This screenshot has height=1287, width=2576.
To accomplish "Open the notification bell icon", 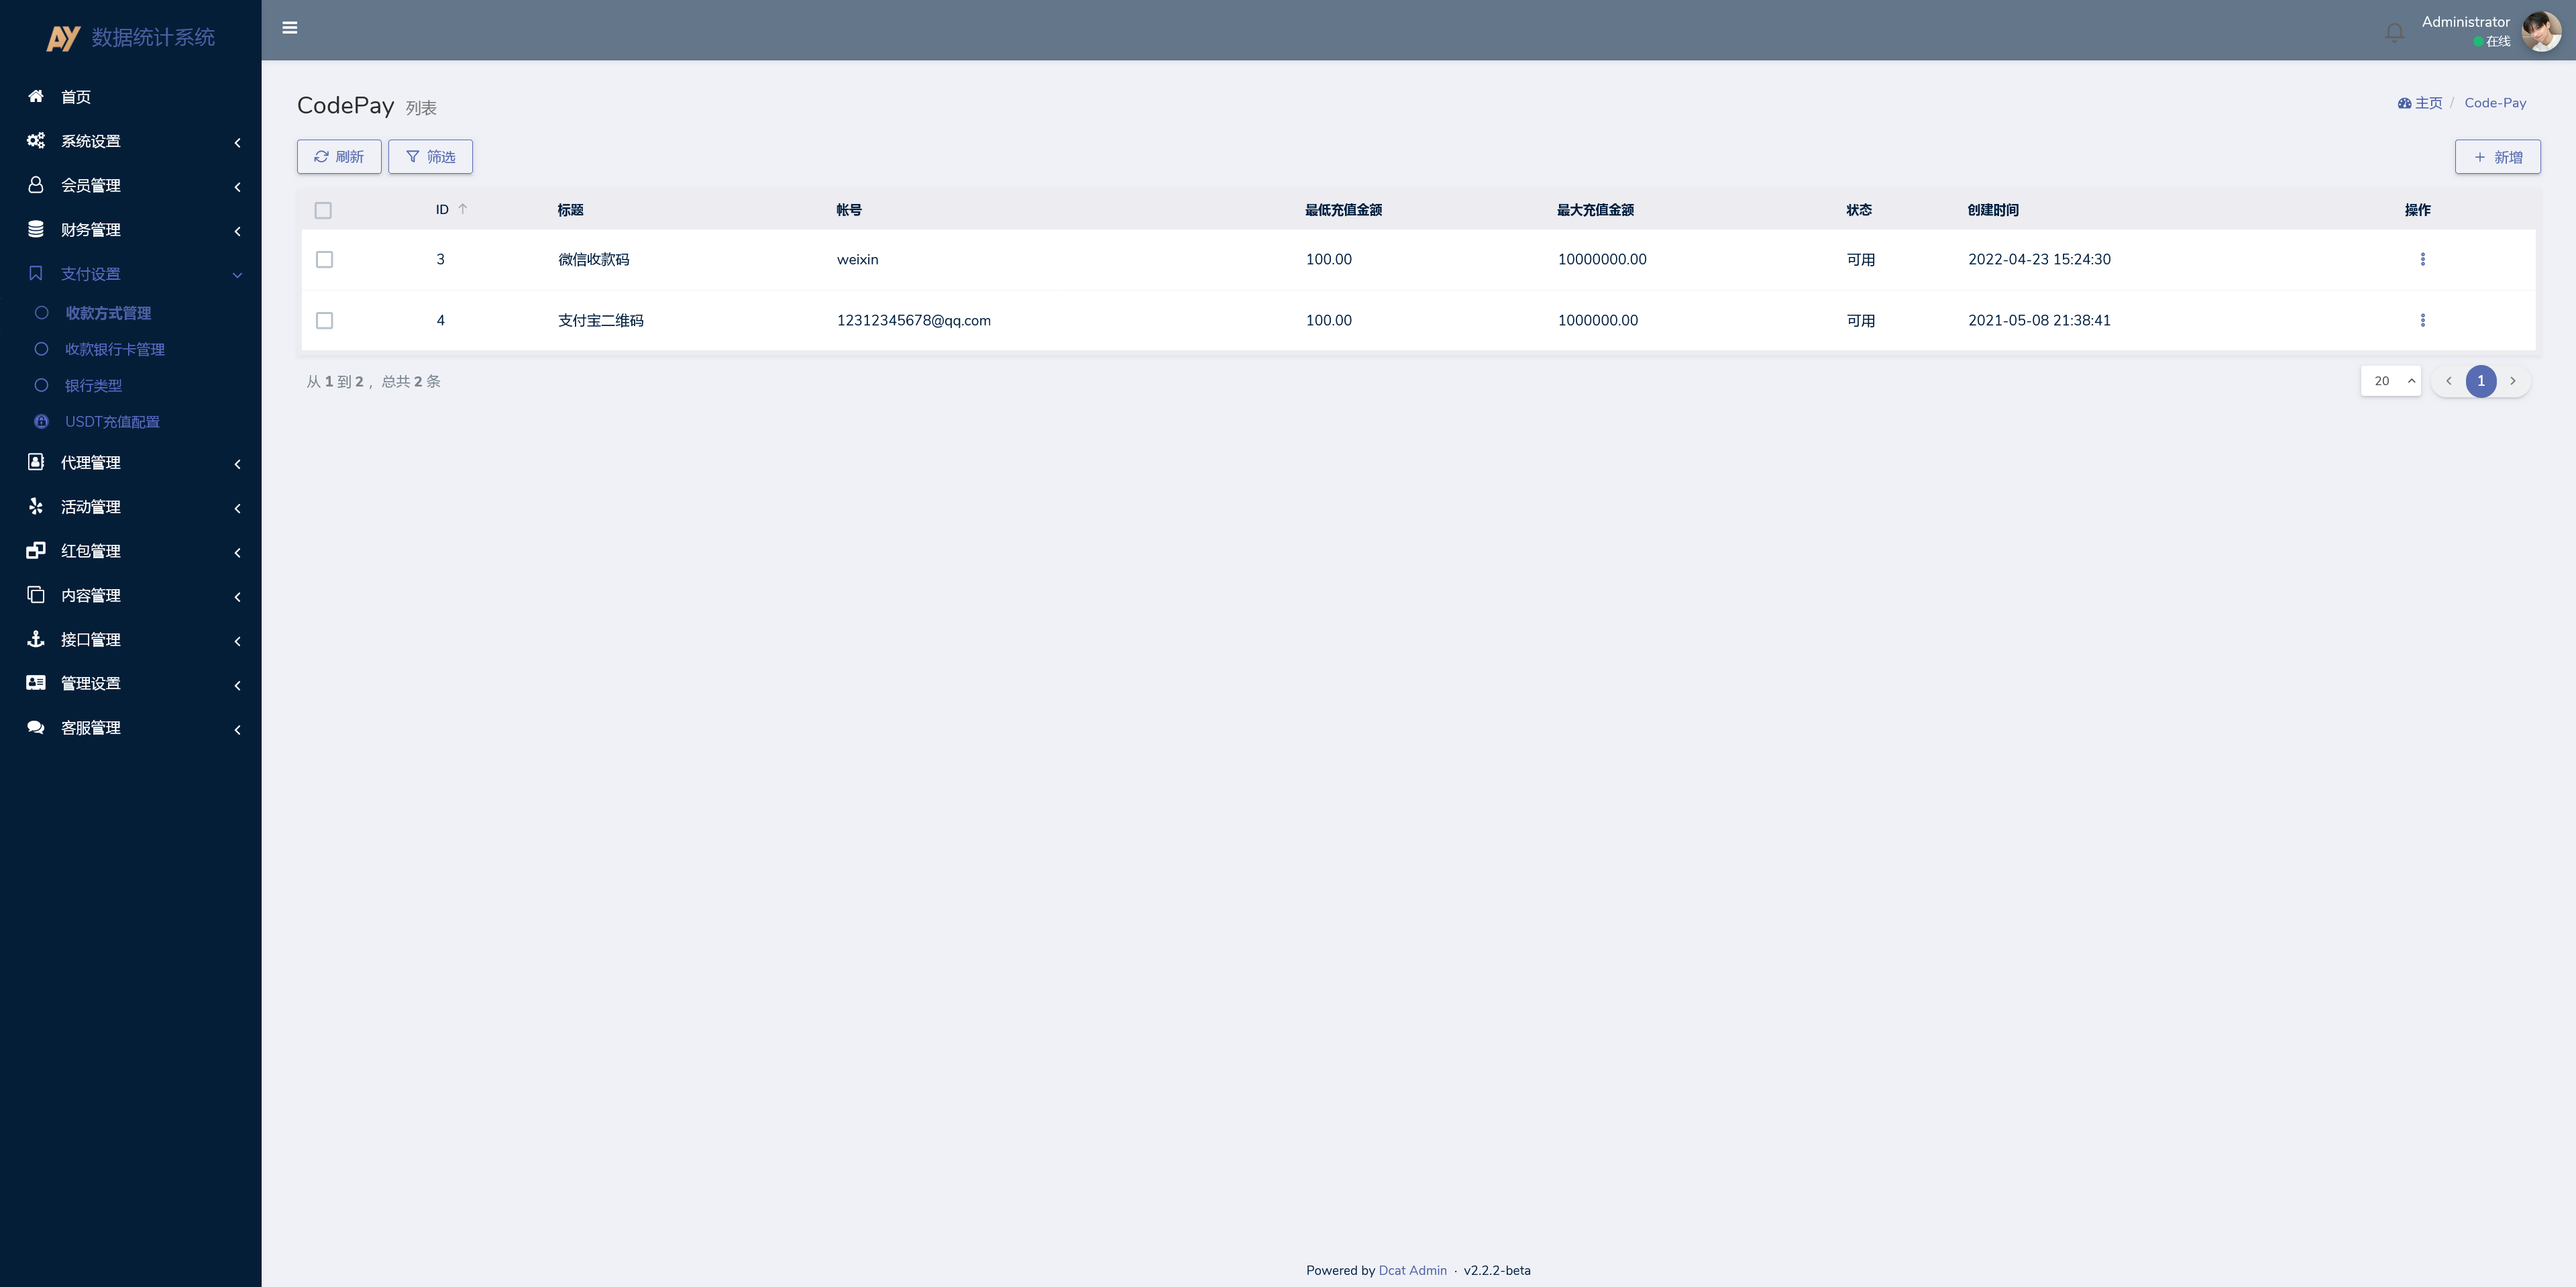I will (x=2394, y=33).
